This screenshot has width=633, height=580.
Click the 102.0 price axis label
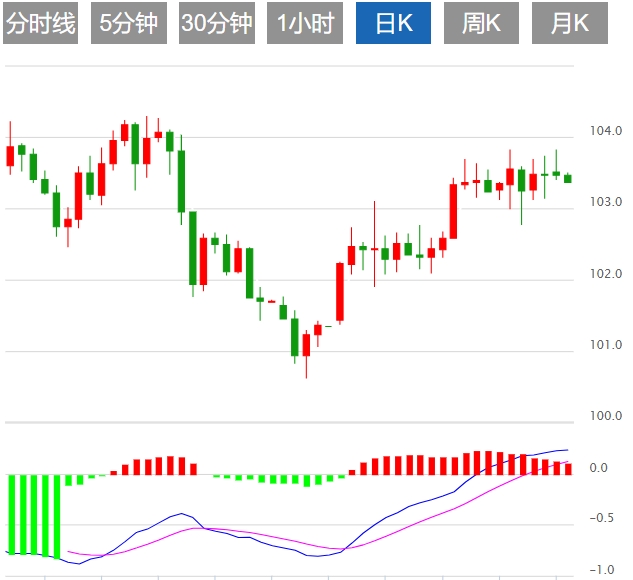[606, 273]
